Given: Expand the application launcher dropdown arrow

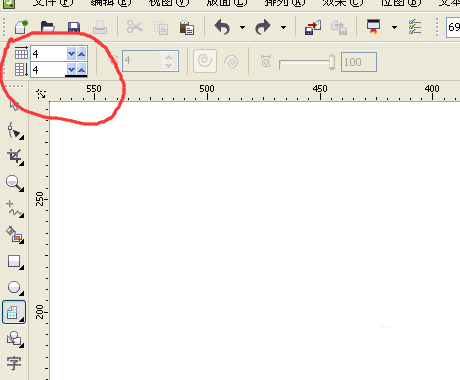Looking at the screenshot, I should tap(394, 27).
